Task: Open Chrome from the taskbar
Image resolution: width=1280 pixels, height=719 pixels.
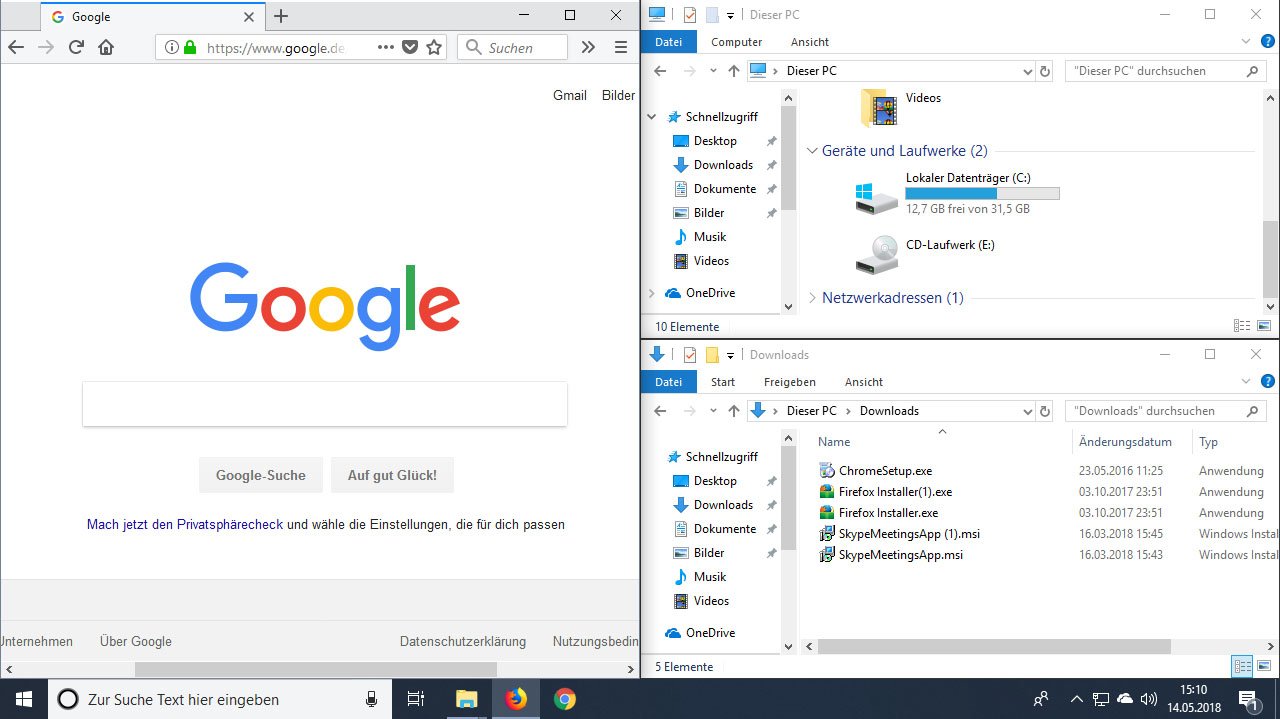Action: (565, 699)
